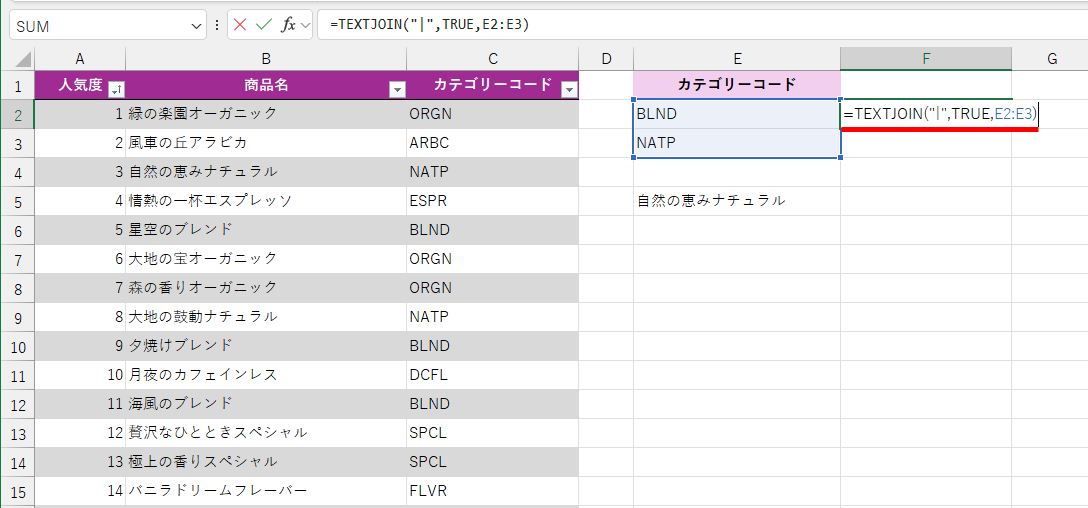This screenshot has width=1088, height=508.
Task: Click cell containing 大地の宝オーガニック
Action: click(x=266, y=259)
